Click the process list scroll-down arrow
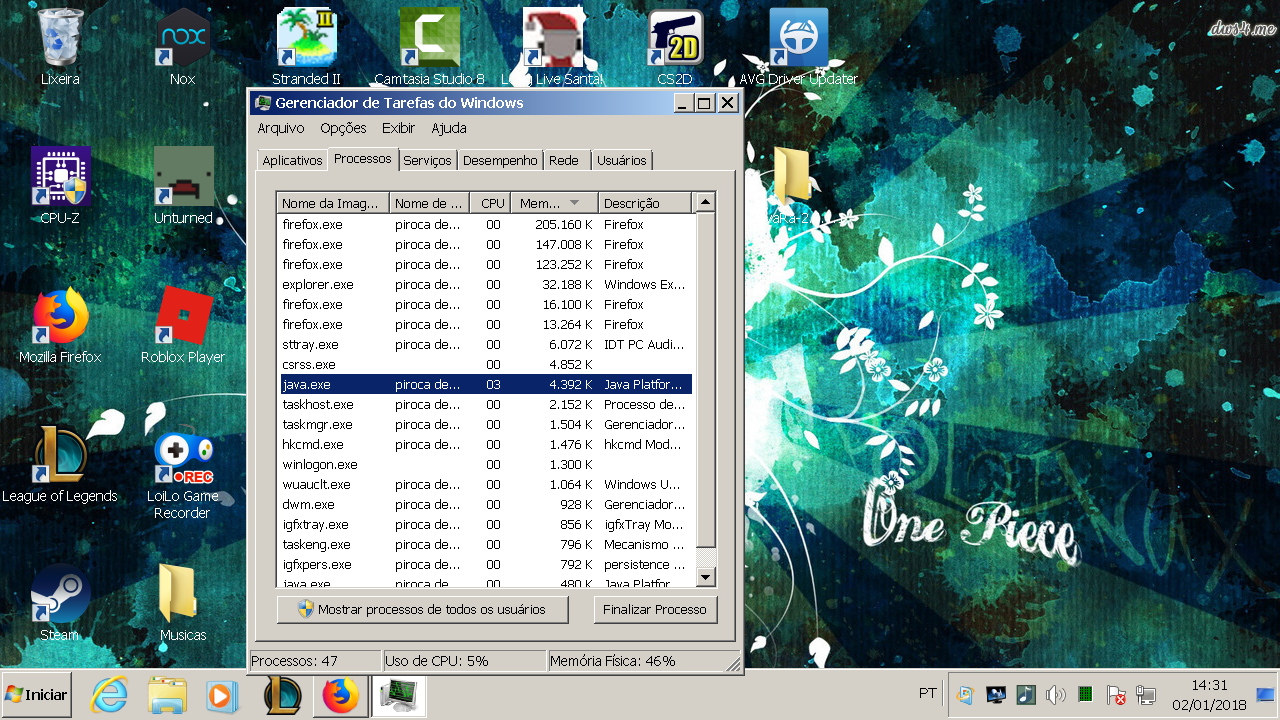 706,577
